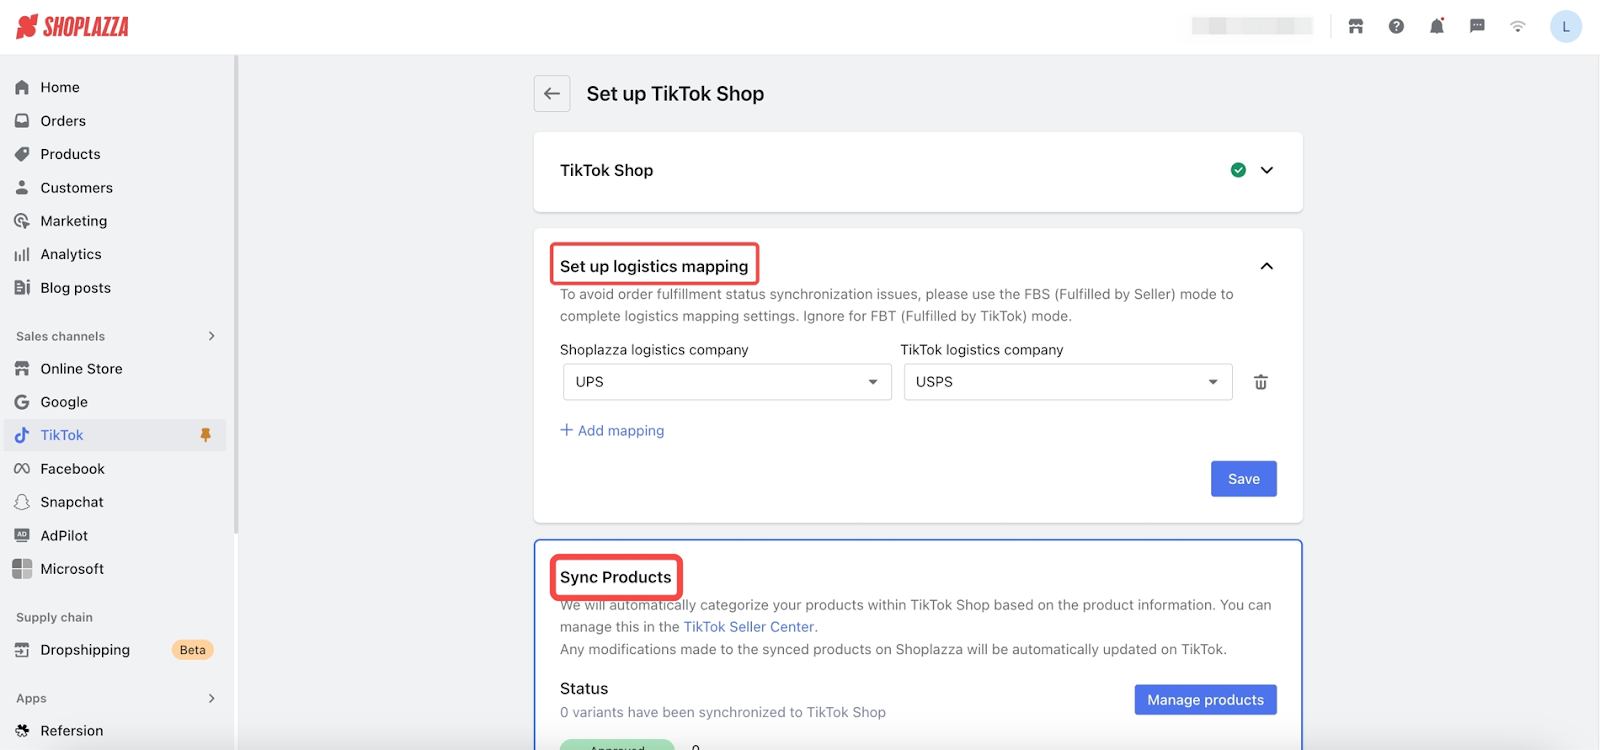This screenshot has width=1600, height=750.
Task: Expand the Sales channels chevron
Action: [x=211, y=336]
